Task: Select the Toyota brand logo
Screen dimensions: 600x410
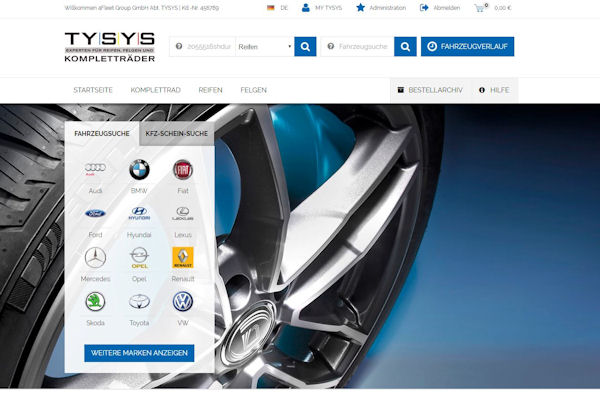Action: [139, 302]
